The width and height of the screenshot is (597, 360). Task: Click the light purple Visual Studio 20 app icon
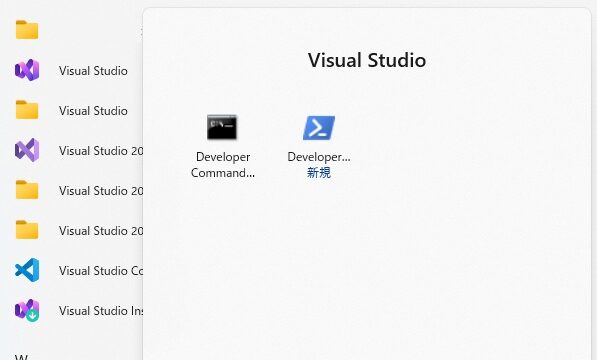(x=27, y=150)
